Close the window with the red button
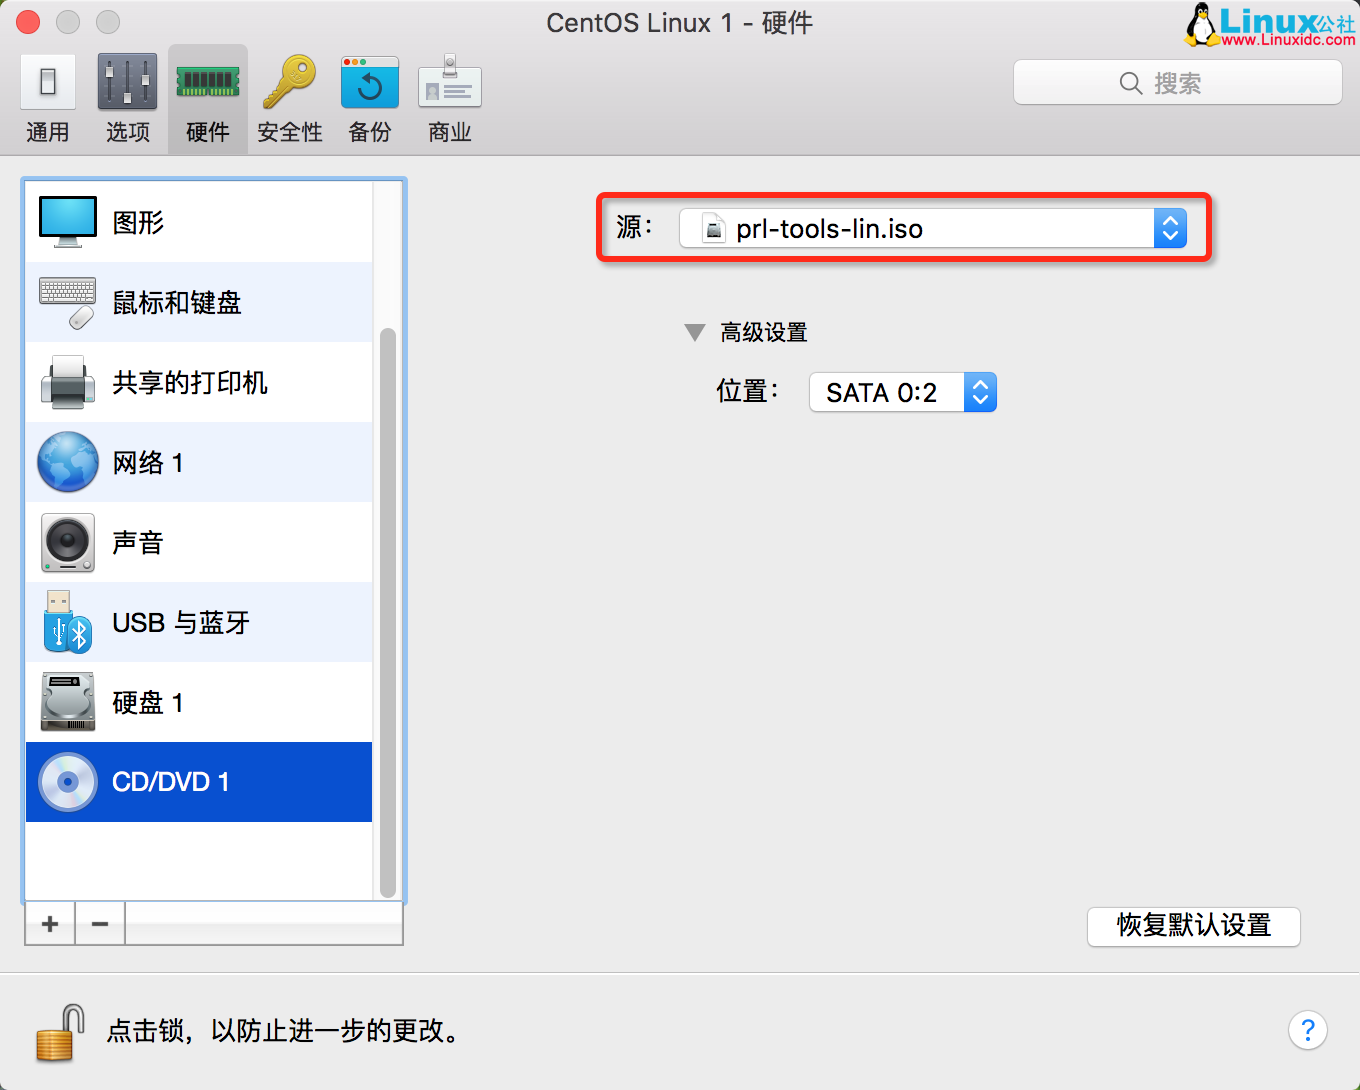The height and width of the screenshot is (1090, 1360). tap(29, 22)
